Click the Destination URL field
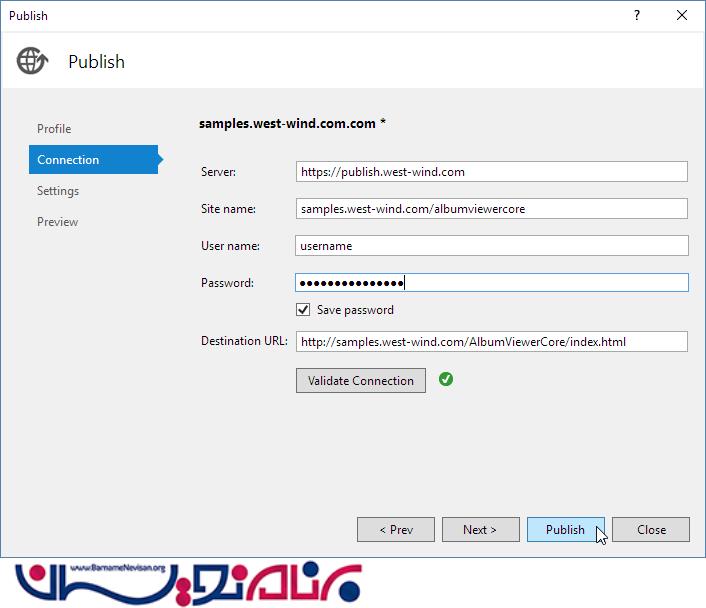The height and width of the screenshot is (608, 706). coord(492,341)
